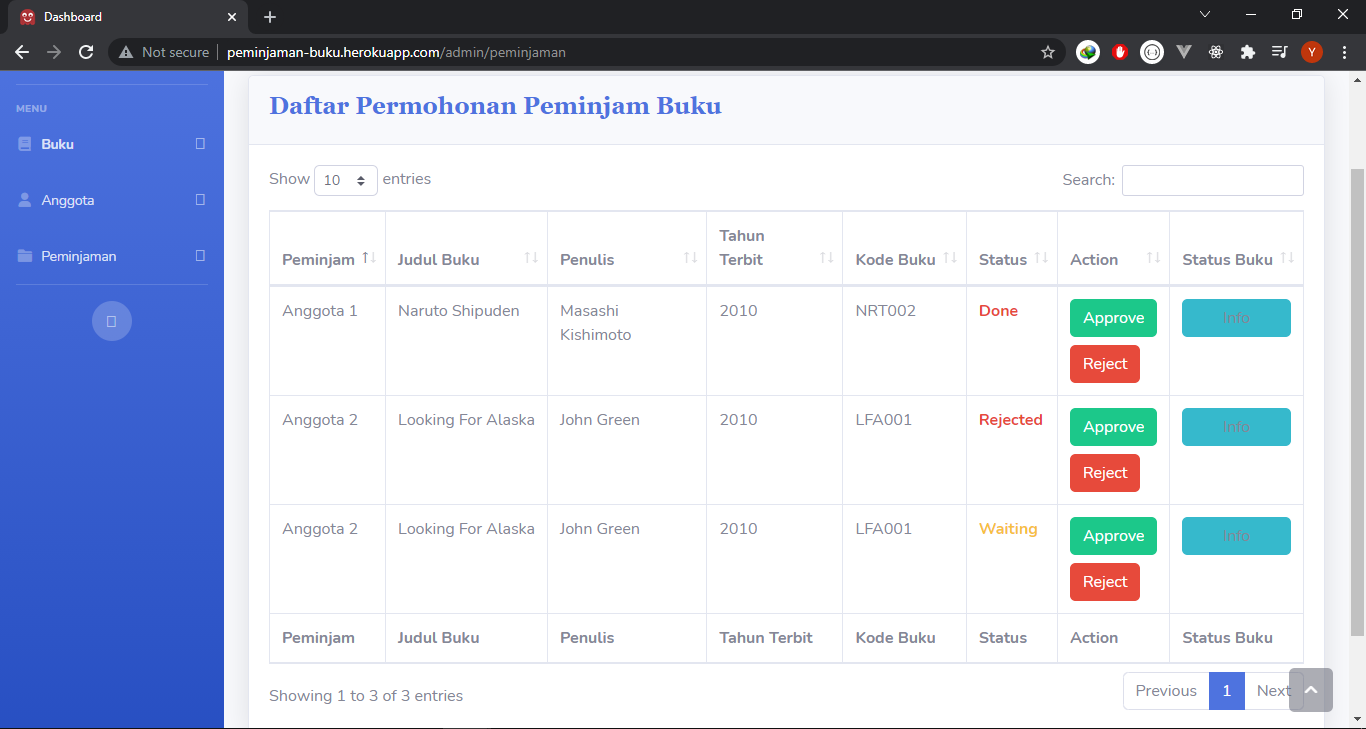Click the circular button below the sidebar menu
Viewport: 1366px width, 729px height.
111,320
